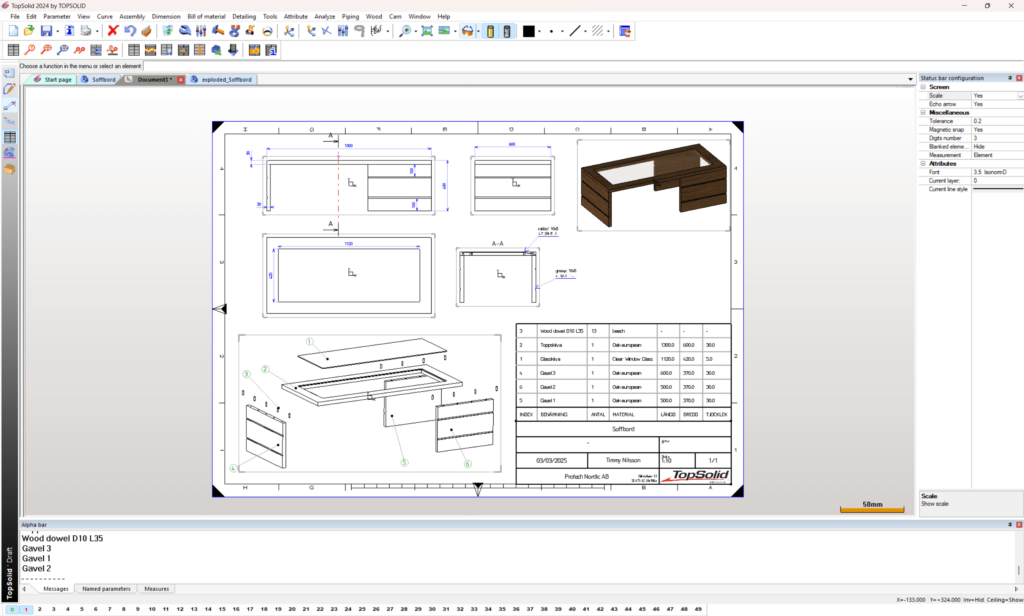Open the Scale value dropdown

point(1019,96)
